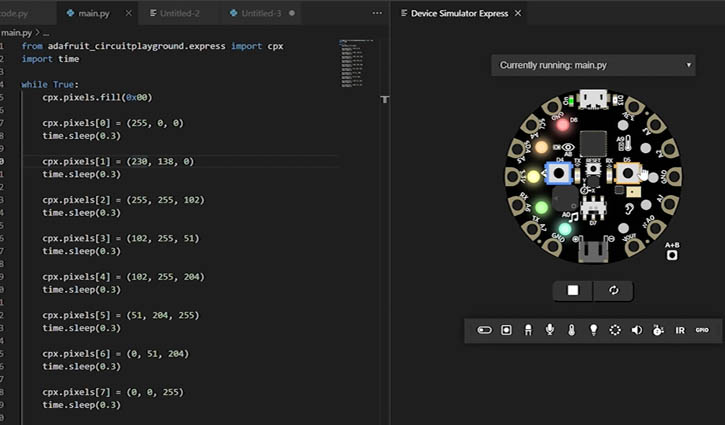Select the red LED icon in sensor toolbar
The image size is (725, 425).
528,330
